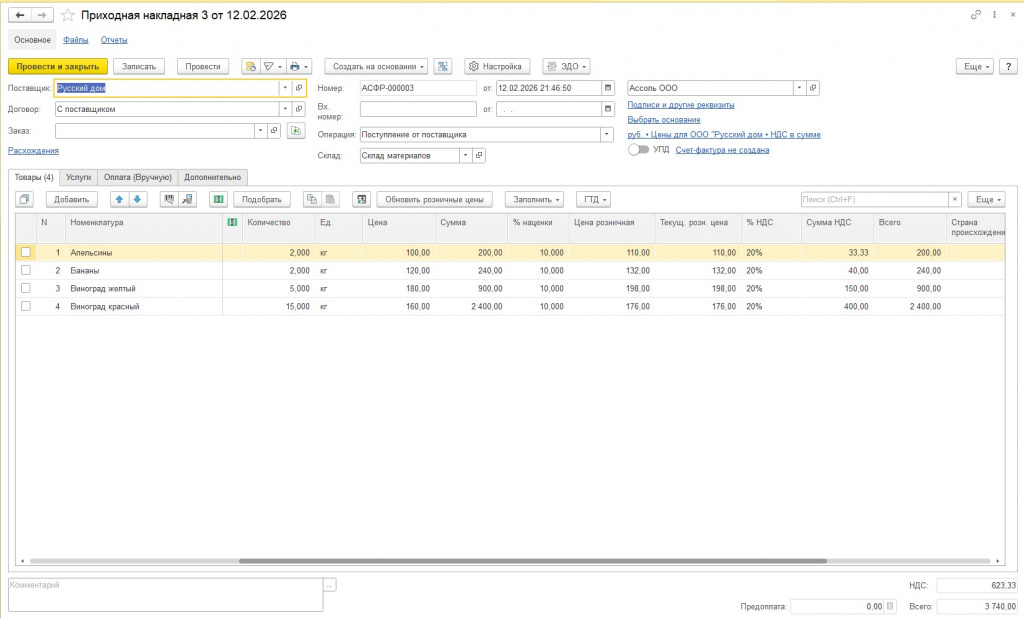Click the get link chain icon
1024x618 pixels.
click(975, 16)
